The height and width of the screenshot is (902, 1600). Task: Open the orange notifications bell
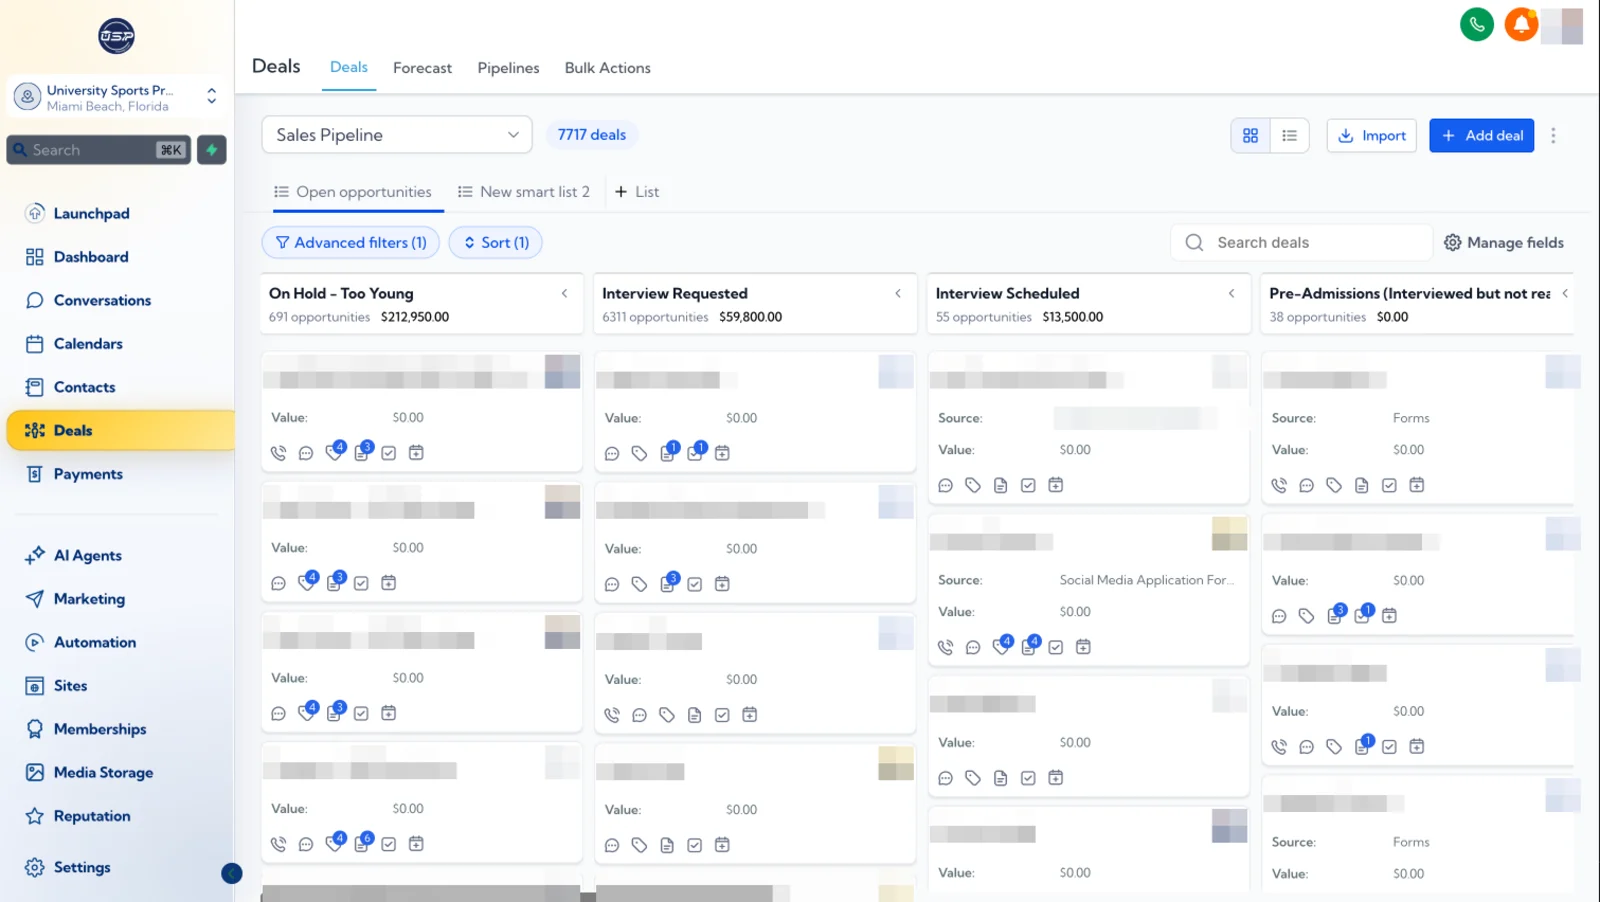[x=1521, y=24]
